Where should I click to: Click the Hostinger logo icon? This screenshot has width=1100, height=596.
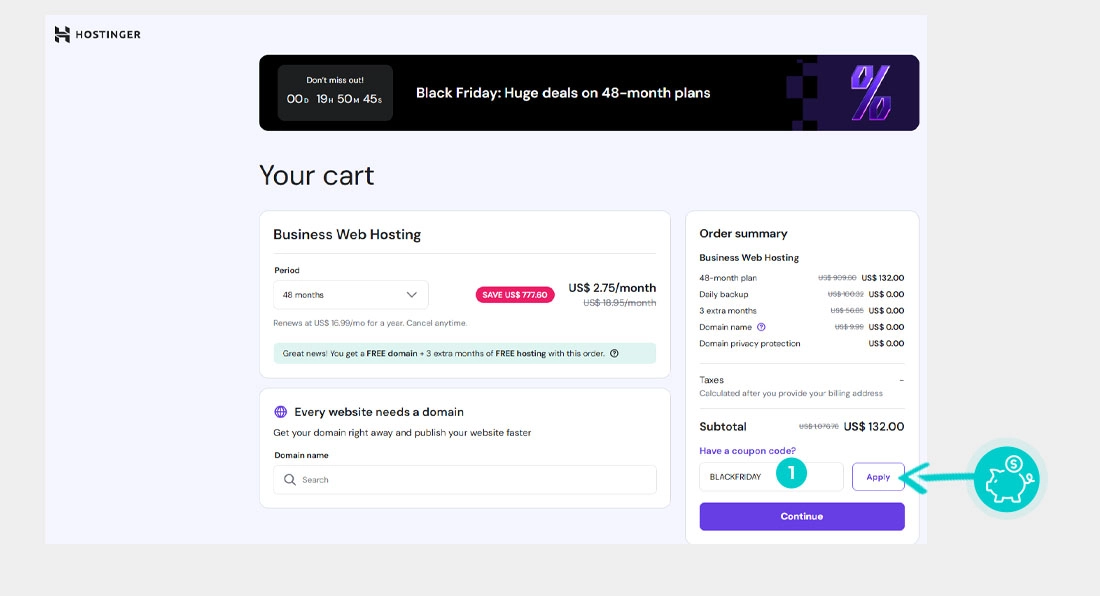coord(62,35)
